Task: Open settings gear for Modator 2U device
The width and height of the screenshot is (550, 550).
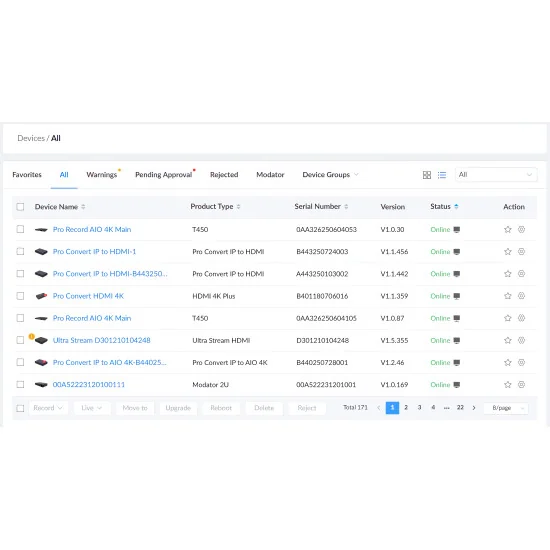Action: (x=521, y=384)
